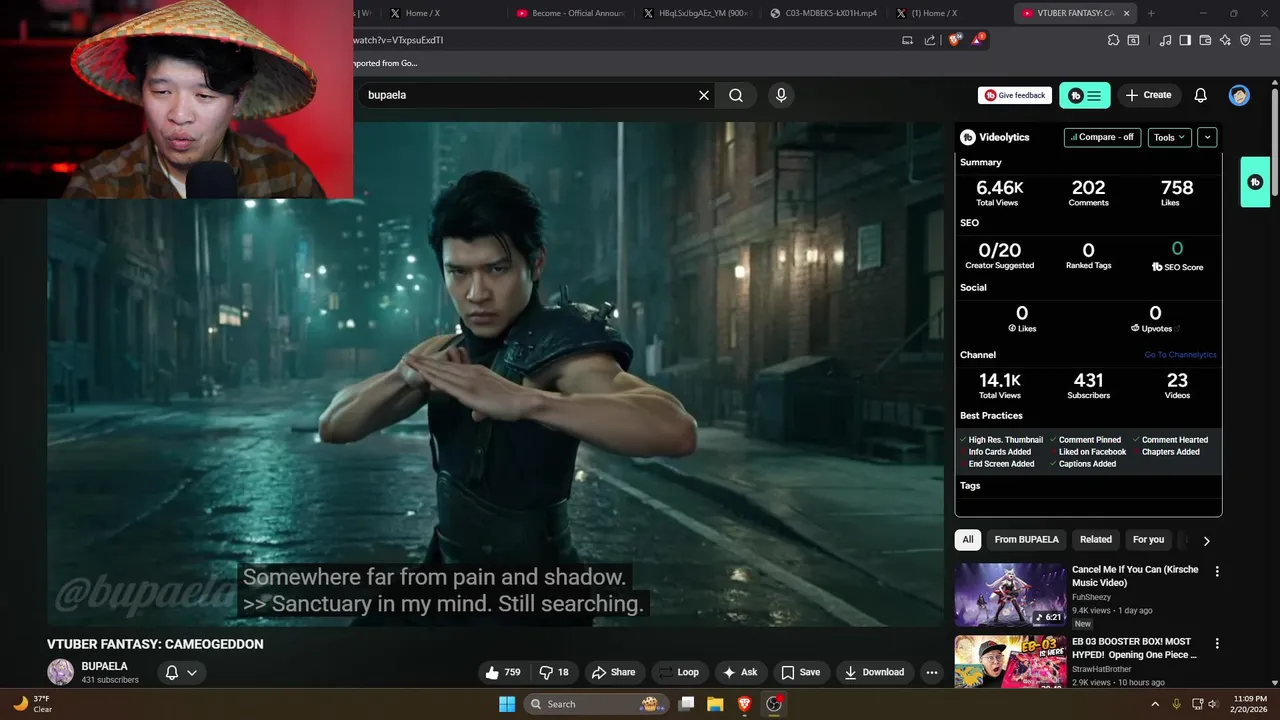Dislike the video with thumbs down
This screenshot has width=1280, height=720.
pos(555,672)
